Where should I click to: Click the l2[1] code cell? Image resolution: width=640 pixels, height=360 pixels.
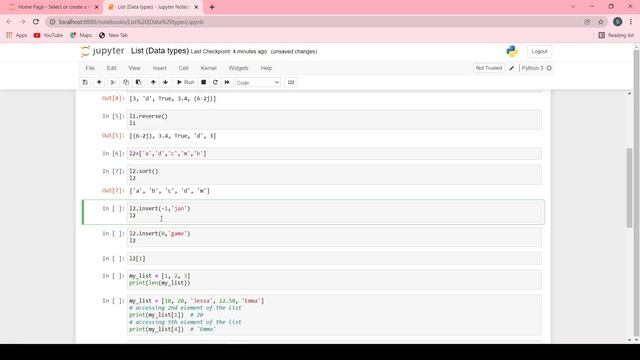334,258
